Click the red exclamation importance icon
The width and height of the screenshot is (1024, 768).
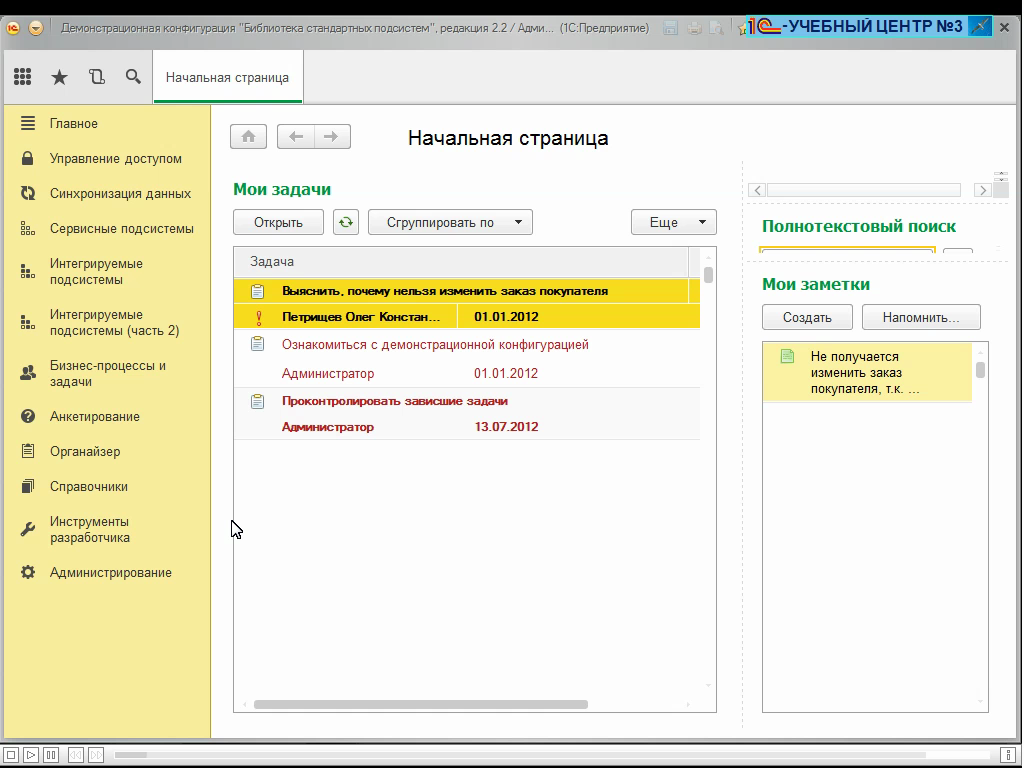coord(259,317)
